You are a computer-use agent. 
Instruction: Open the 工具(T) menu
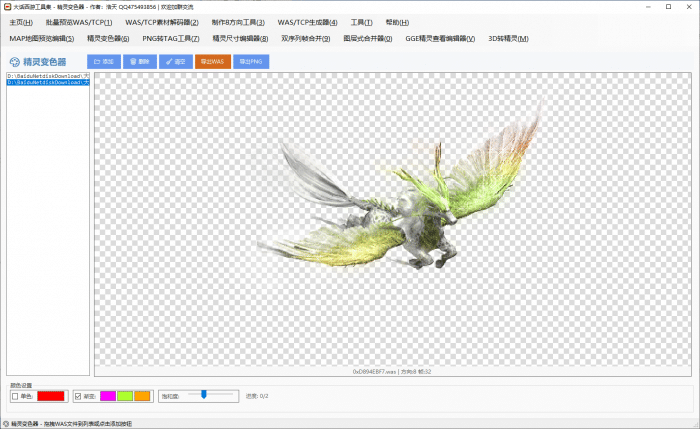click(361, 22)
